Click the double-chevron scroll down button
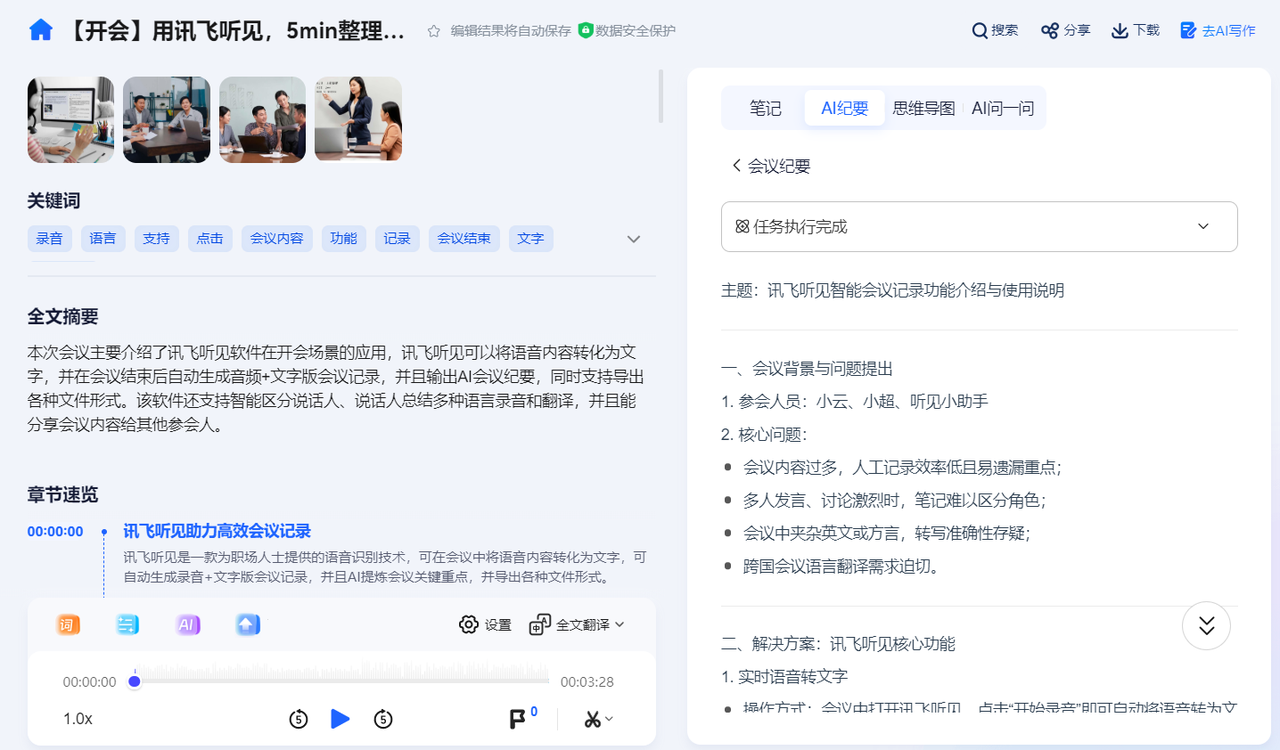Image resolution: width=1280 pixels, height=750 pixels. 1206,625
